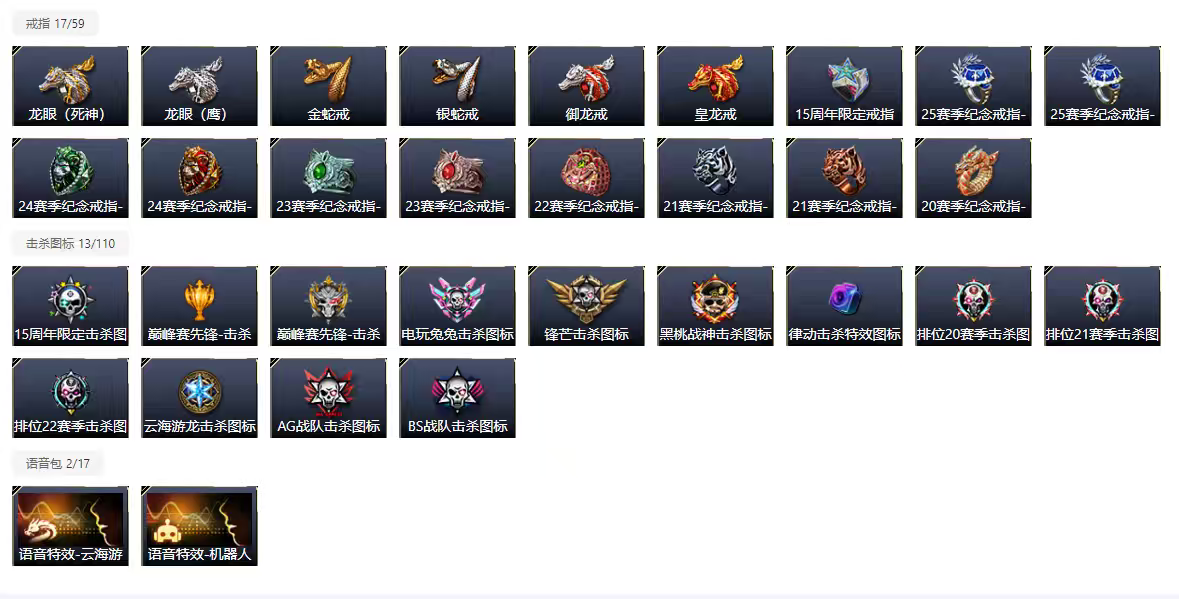Select the BS战队击杀图标 item
Viewport: 1179px width, 599px height.
(x=457, y=398)
